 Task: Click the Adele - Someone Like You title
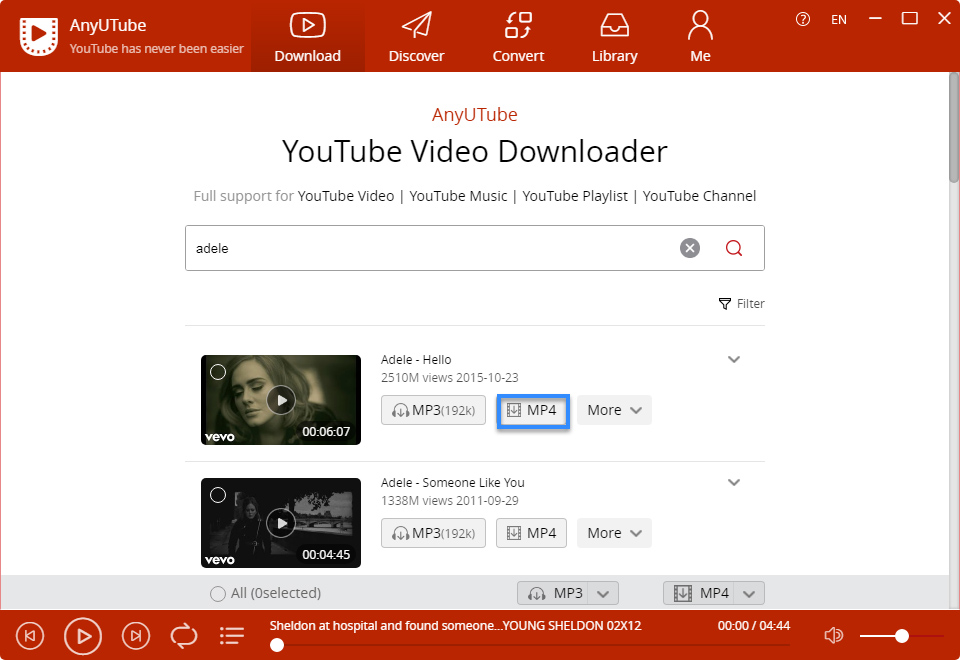452,482
